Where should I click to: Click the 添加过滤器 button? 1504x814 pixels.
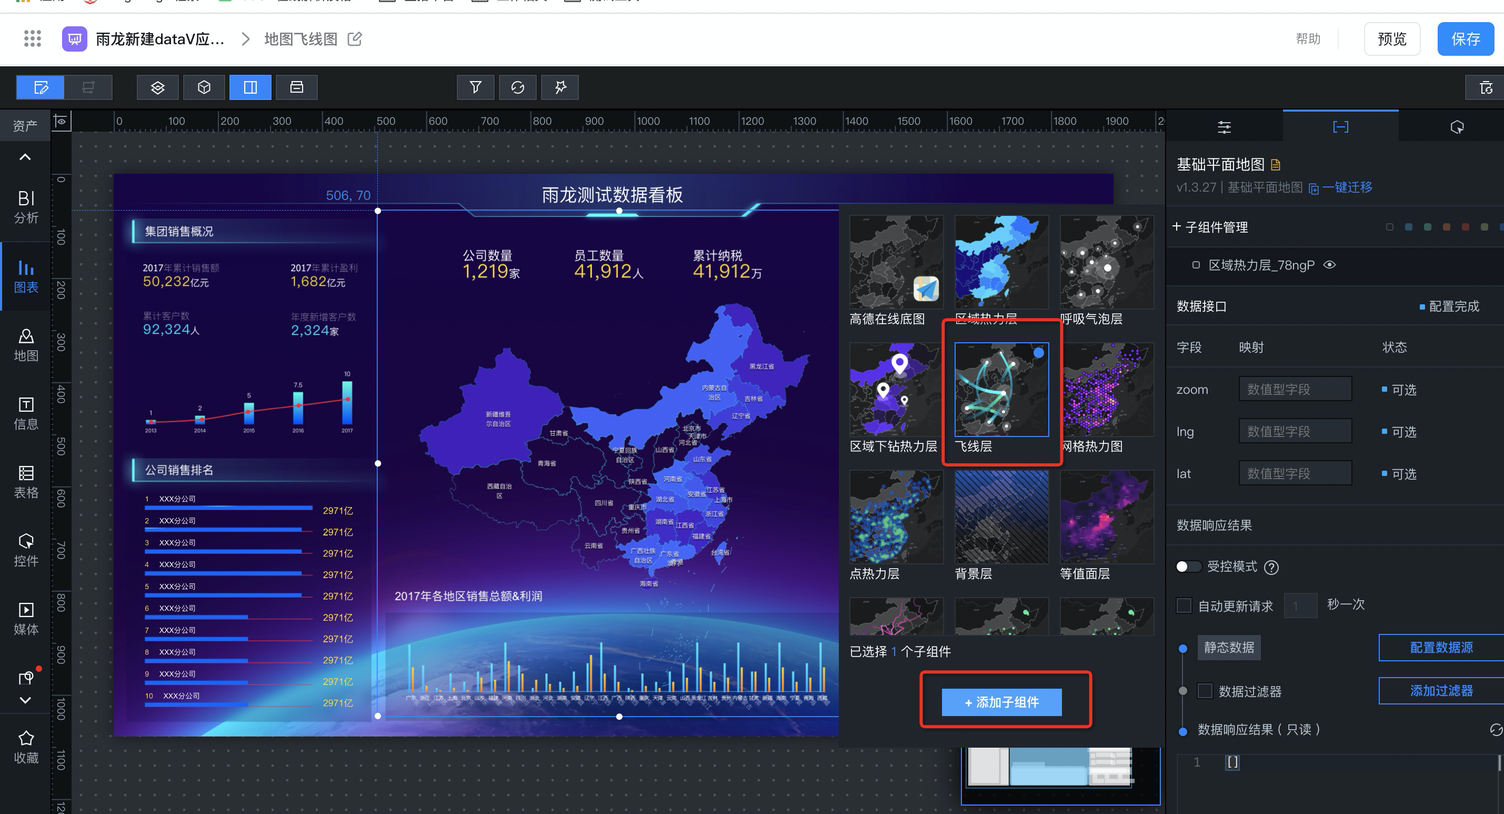(1441, 691)
